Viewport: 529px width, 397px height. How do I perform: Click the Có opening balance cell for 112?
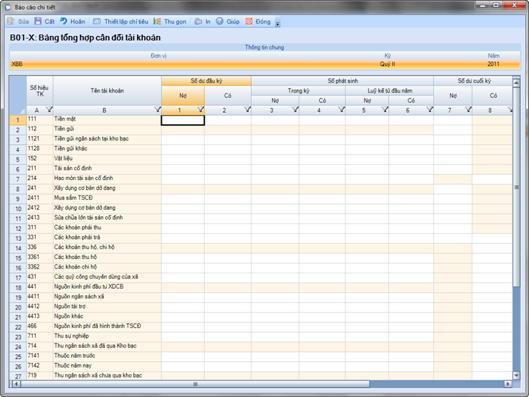228,130
